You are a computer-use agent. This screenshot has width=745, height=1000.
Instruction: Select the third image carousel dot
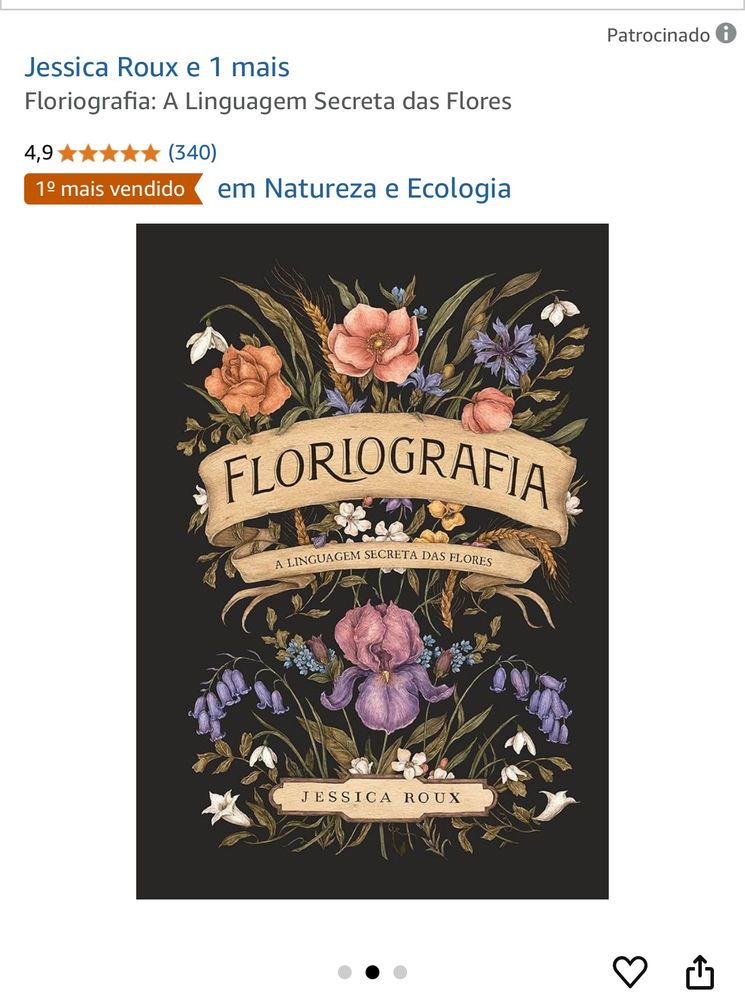pyautogui.click(x=400, y=972)
